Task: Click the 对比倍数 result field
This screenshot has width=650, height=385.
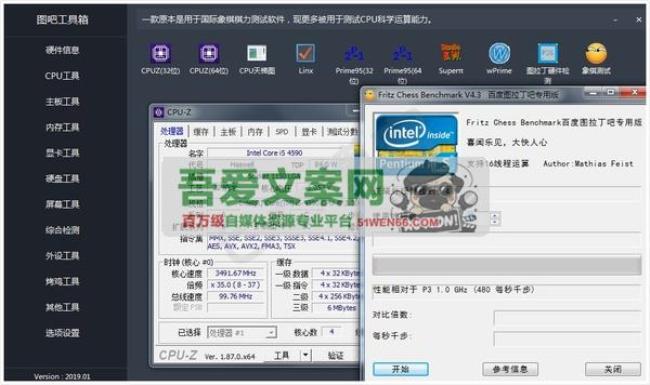Action: [567, 317]
